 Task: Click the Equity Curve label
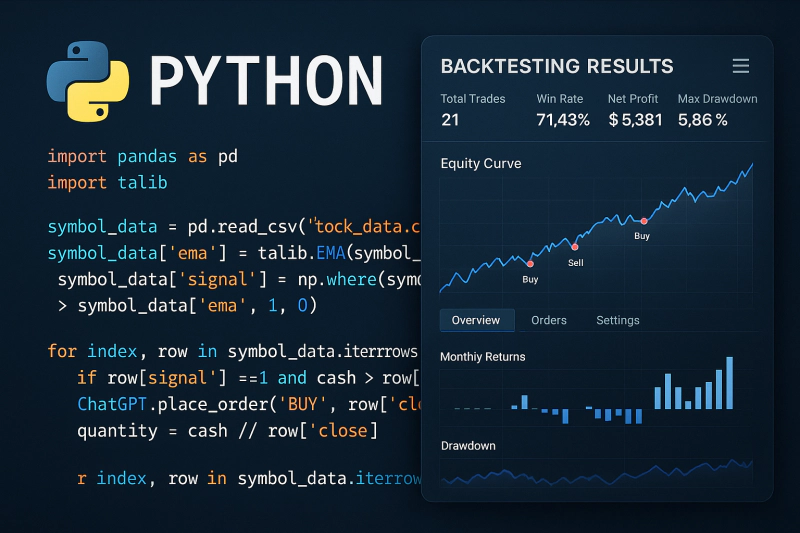coord(481,164)
